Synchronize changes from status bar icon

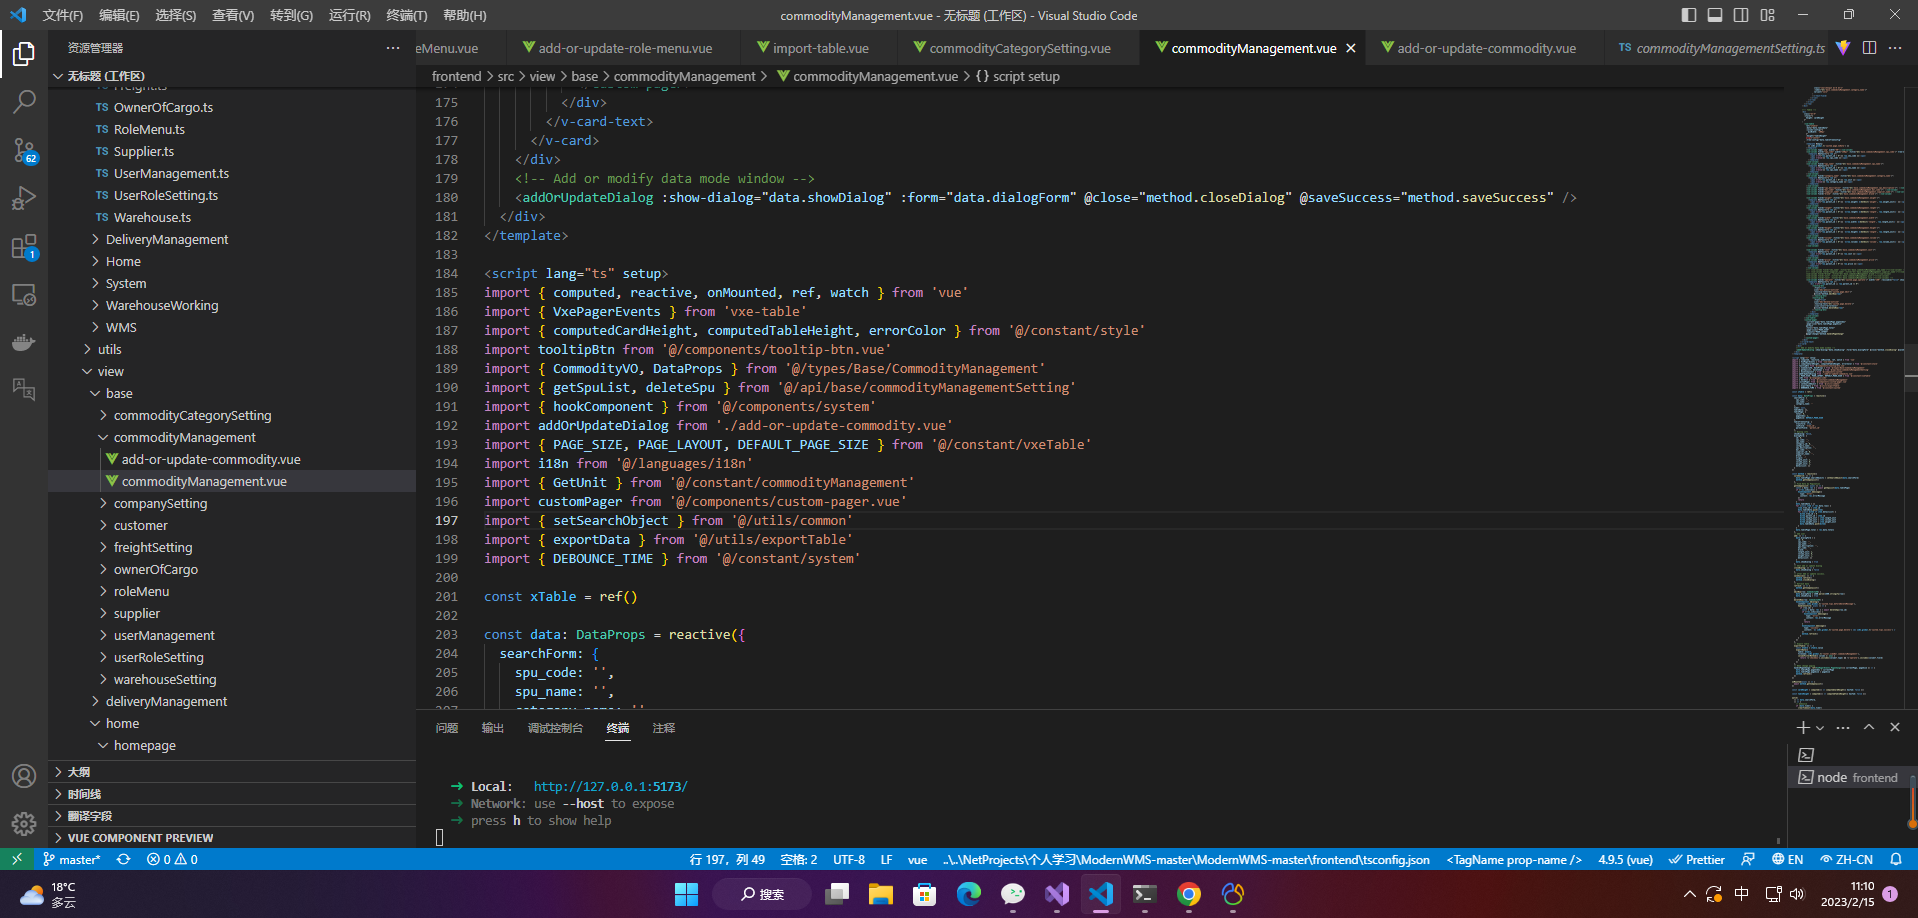[124, 859]
